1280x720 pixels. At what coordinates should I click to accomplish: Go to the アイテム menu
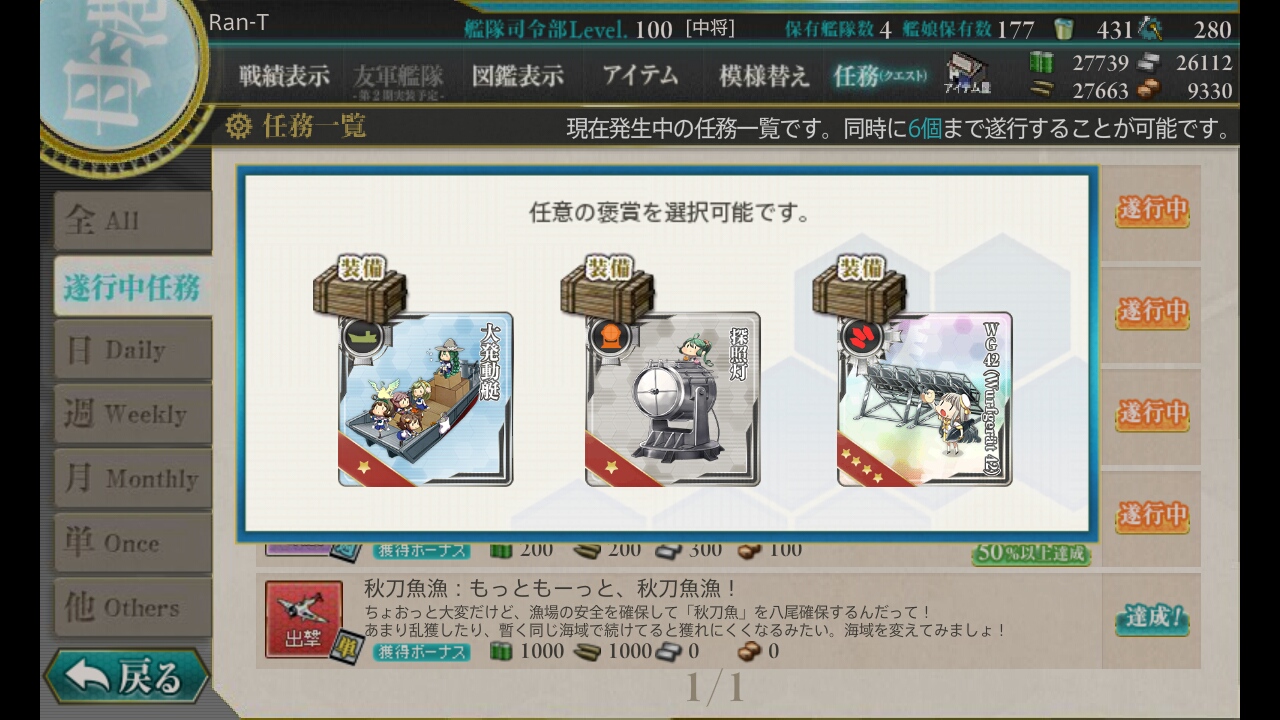click(640, 76)
